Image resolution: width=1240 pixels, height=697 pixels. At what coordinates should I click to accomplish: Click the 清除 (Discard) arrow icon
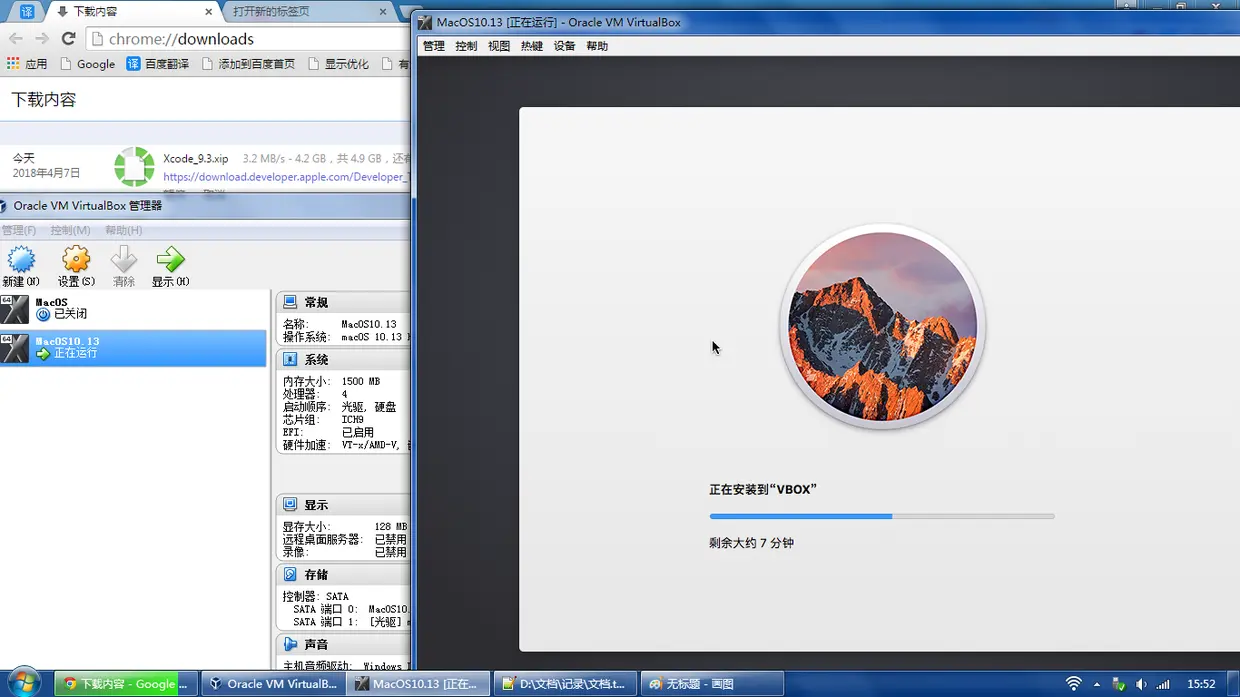click(123, 260)
